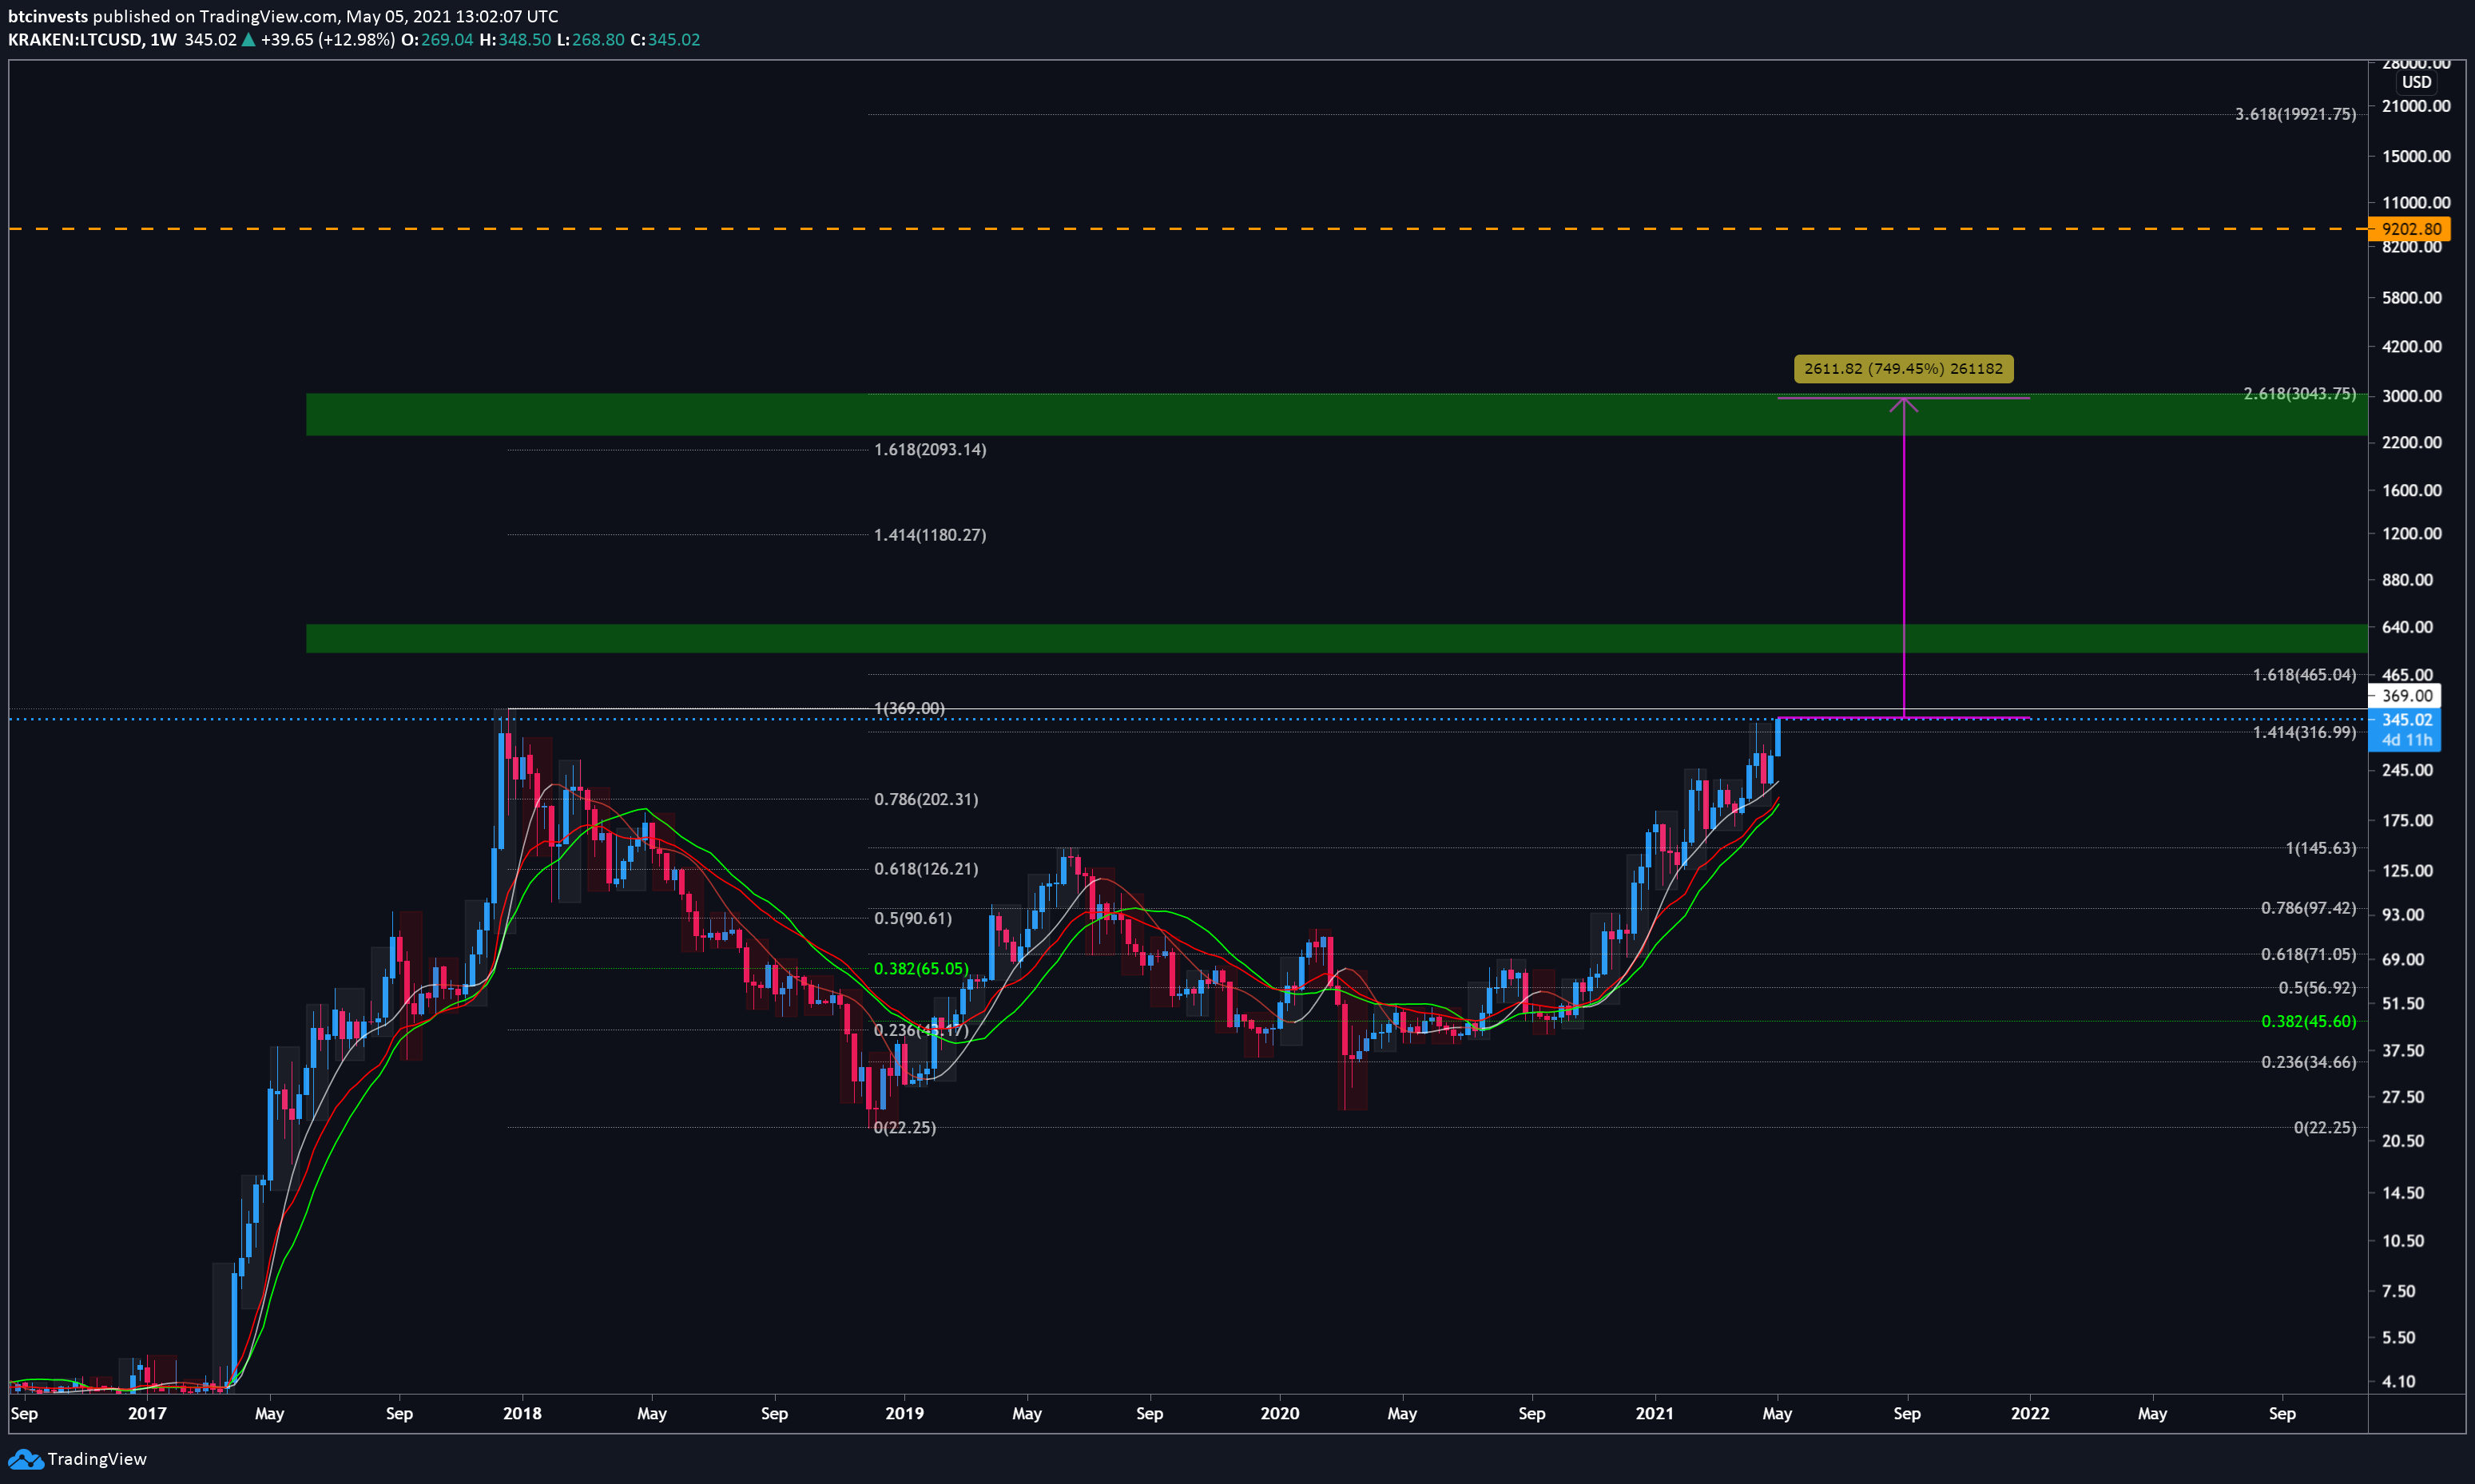This screenshot has height=1484, width=2475.
Task: Click the 2022 label on time axis
Action: click(x=2030, y=1414)
